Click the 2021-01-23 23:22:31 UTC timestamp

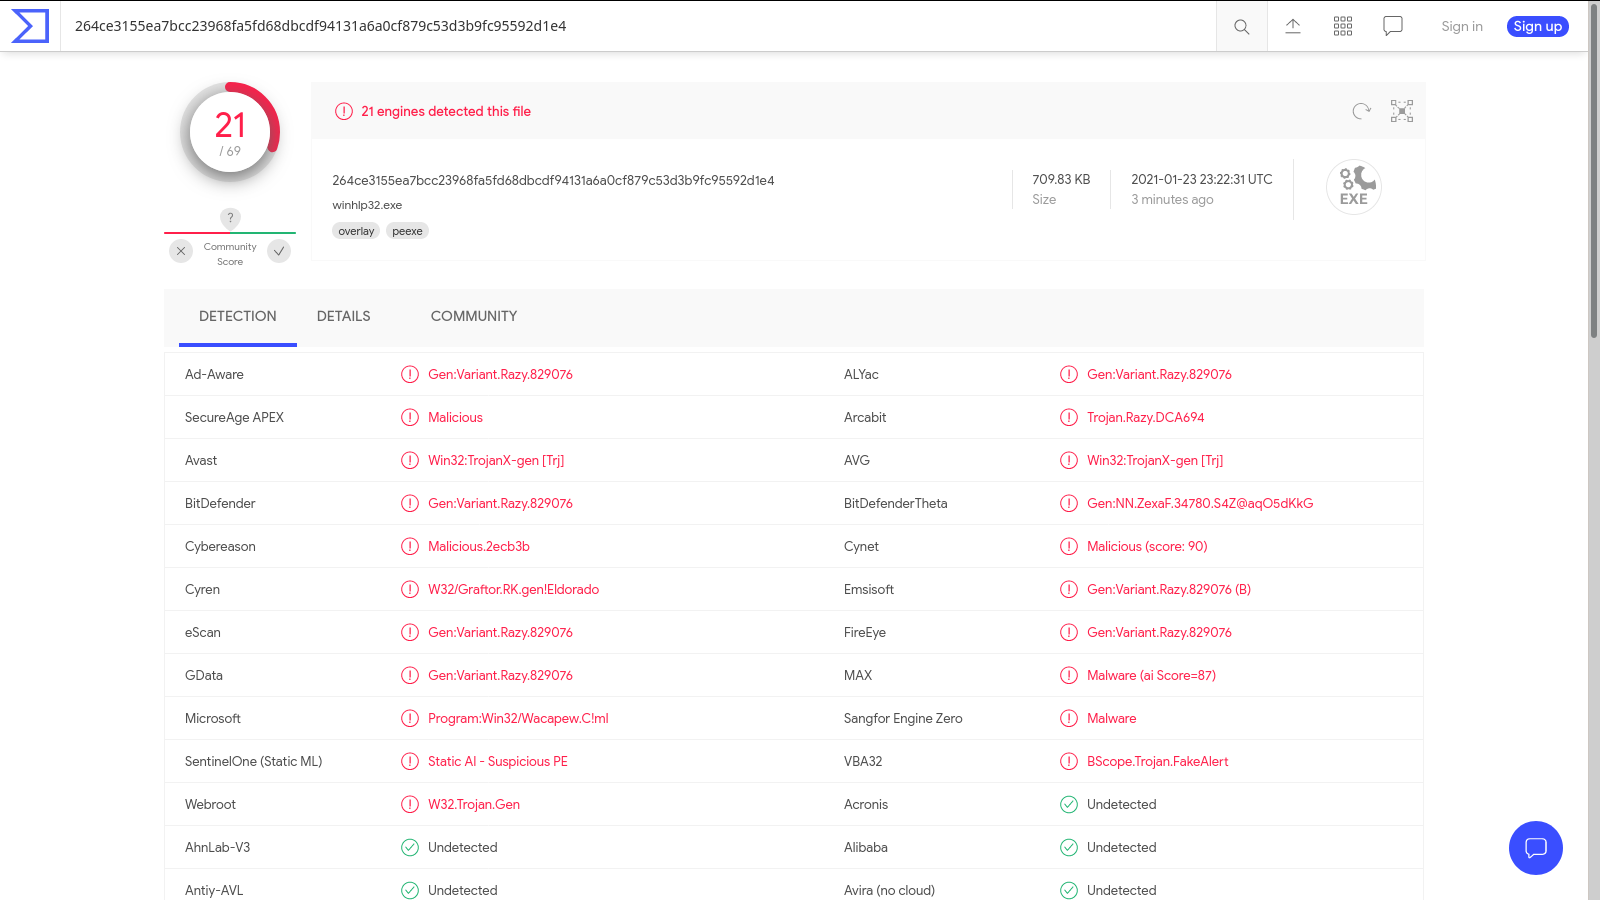(1202, 179)
